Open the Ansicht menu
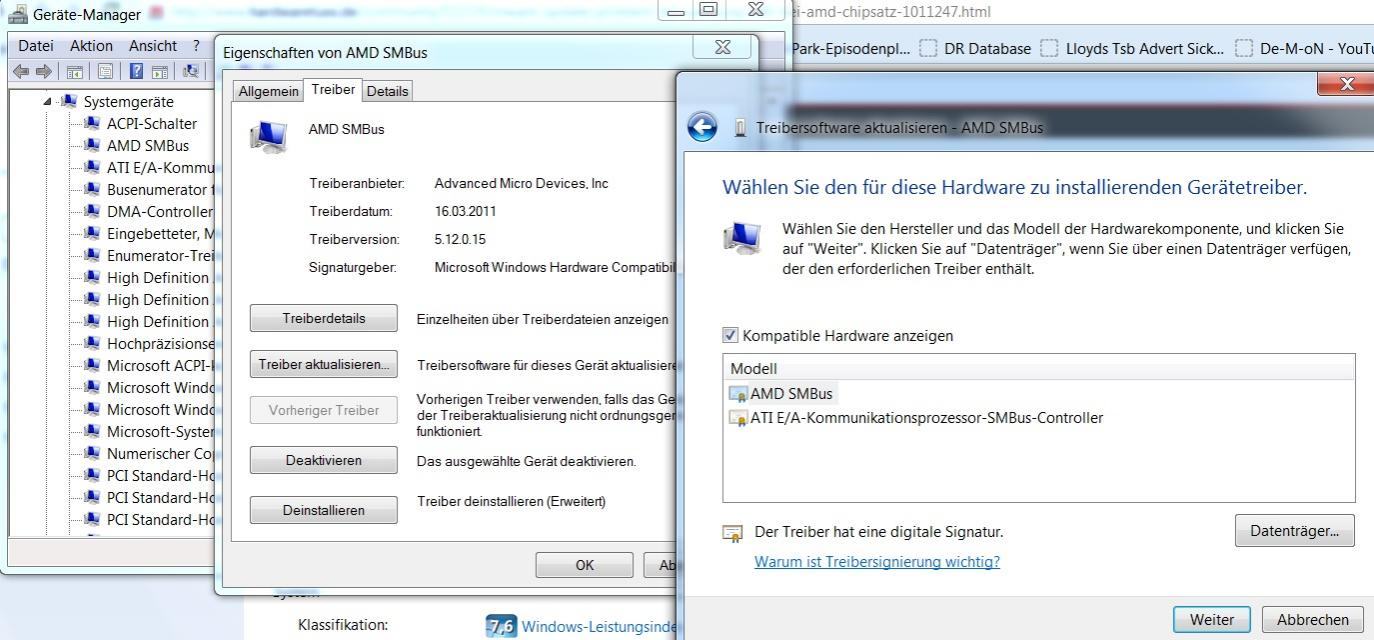 point(153,46)
